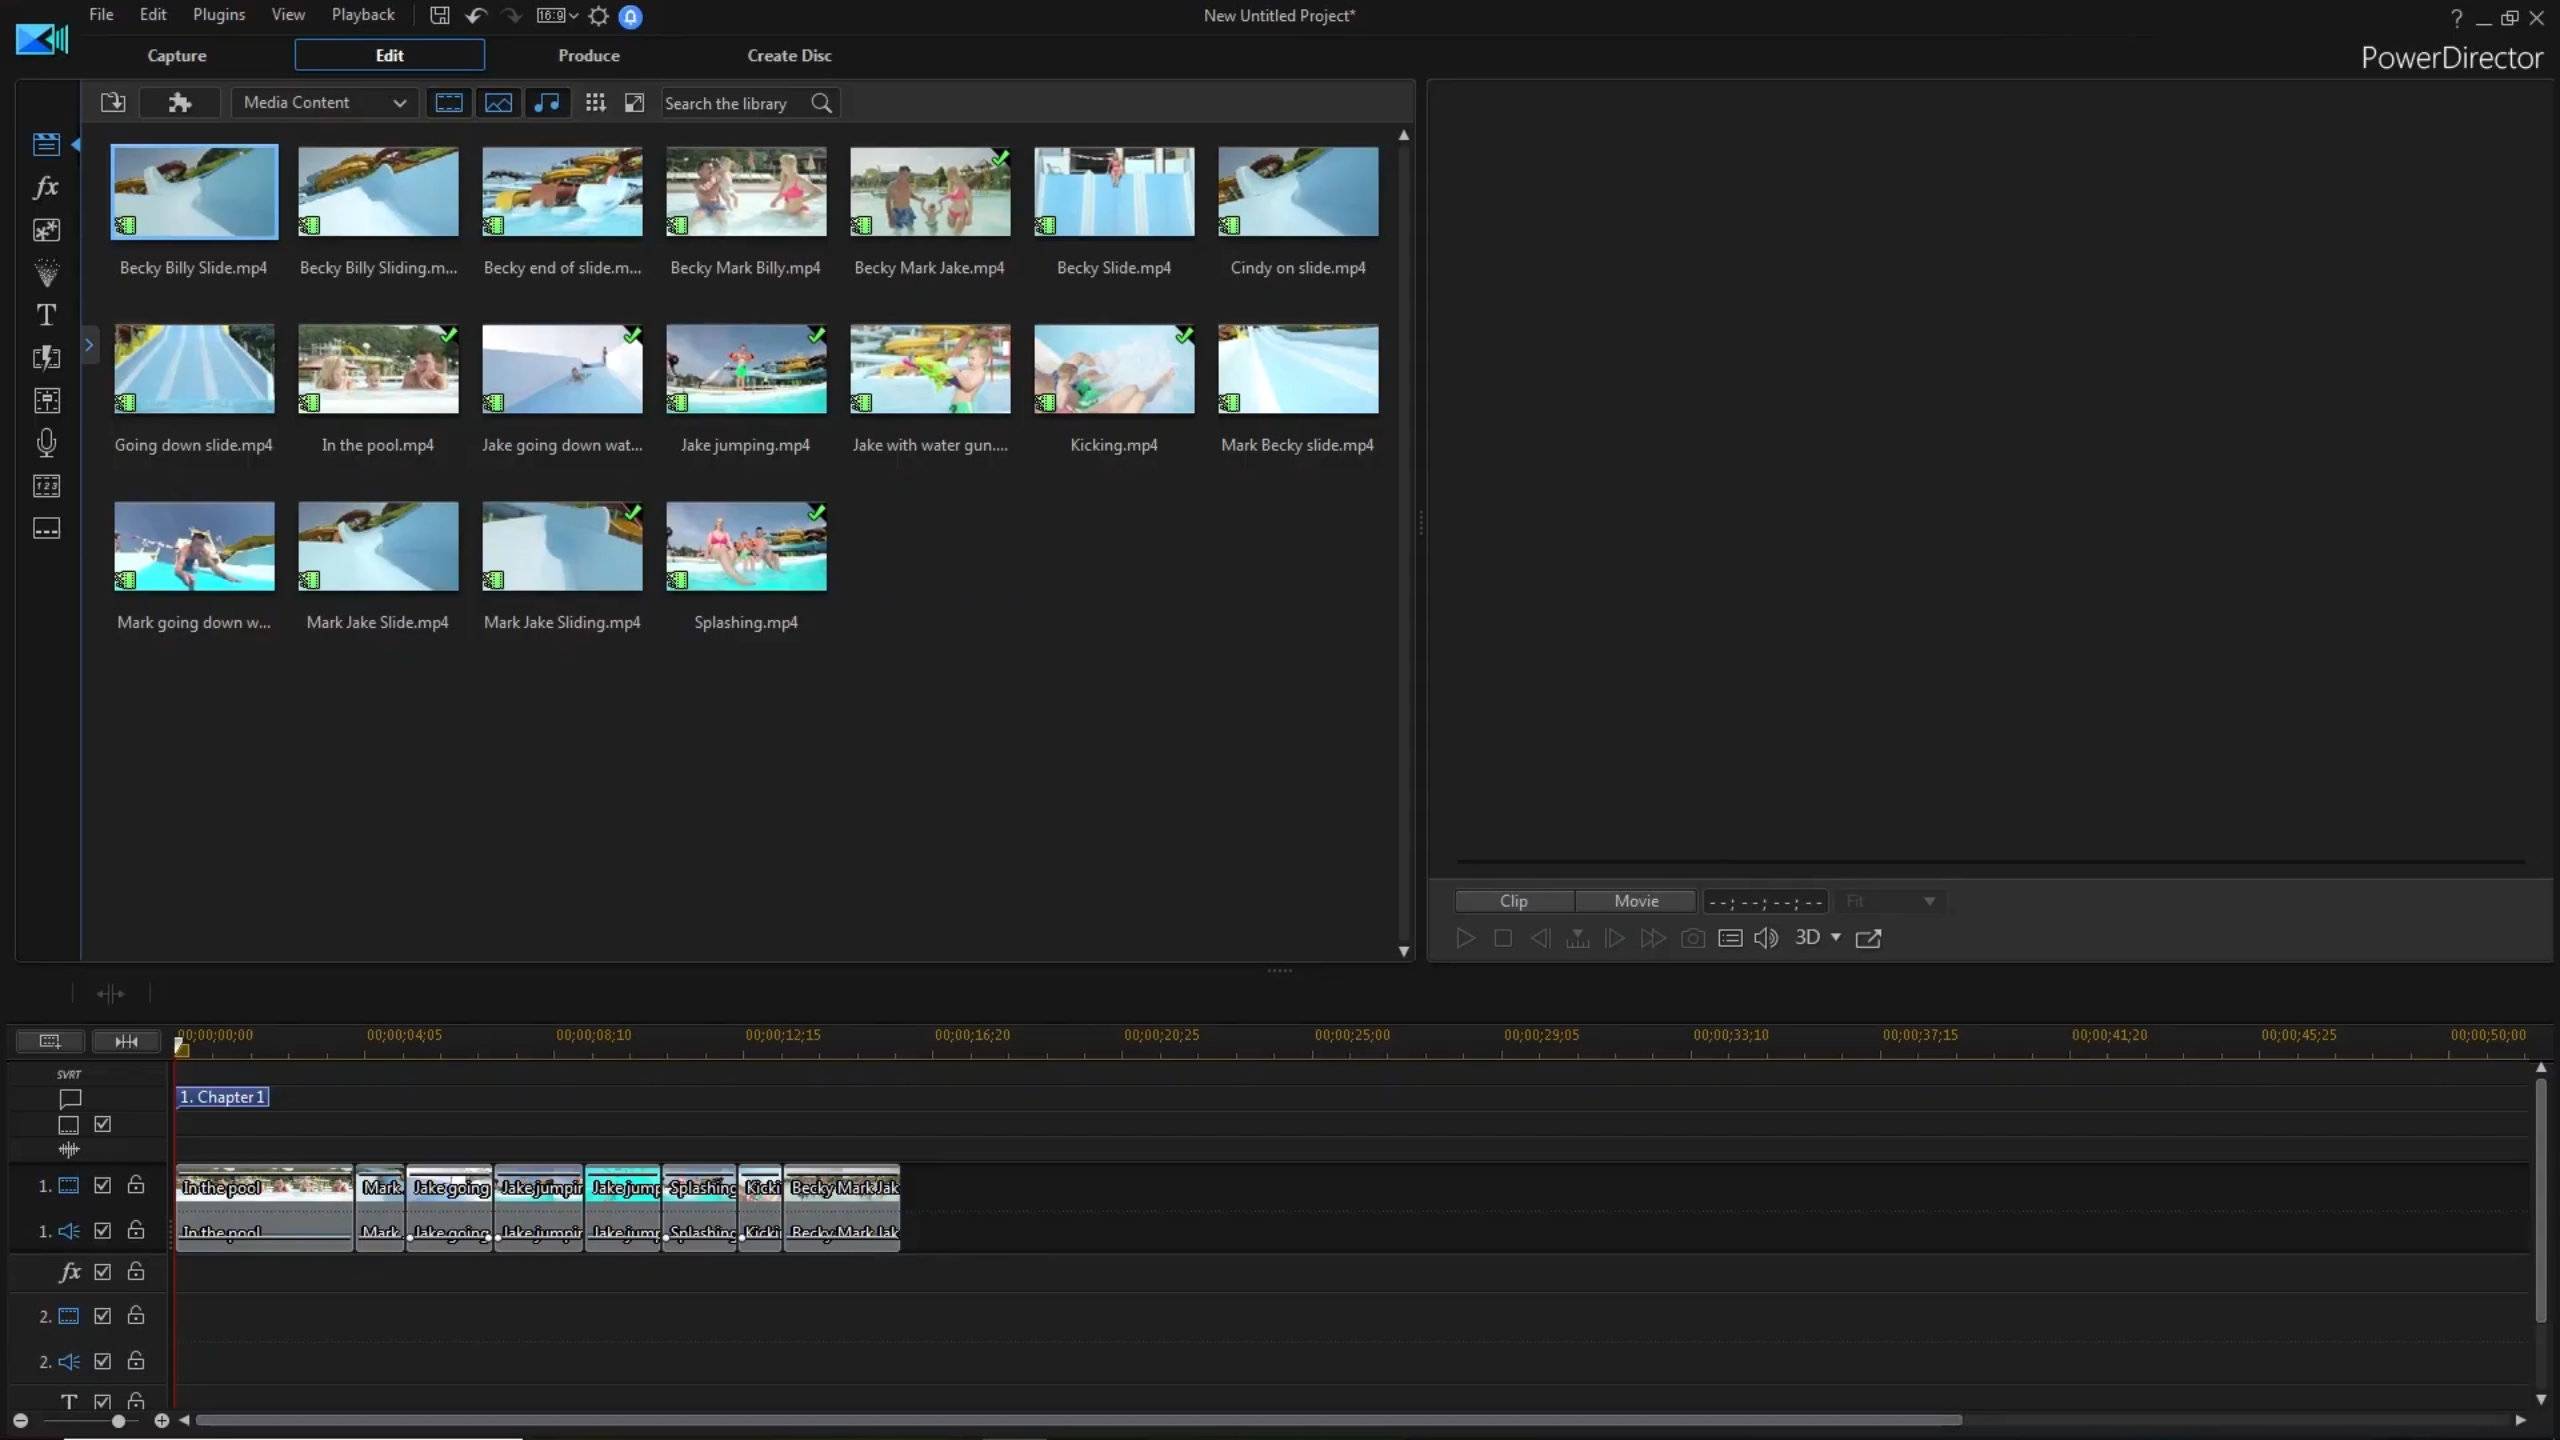Open the Audio Mixing Room icon
2560x1440 pixels.
[46, 400]
